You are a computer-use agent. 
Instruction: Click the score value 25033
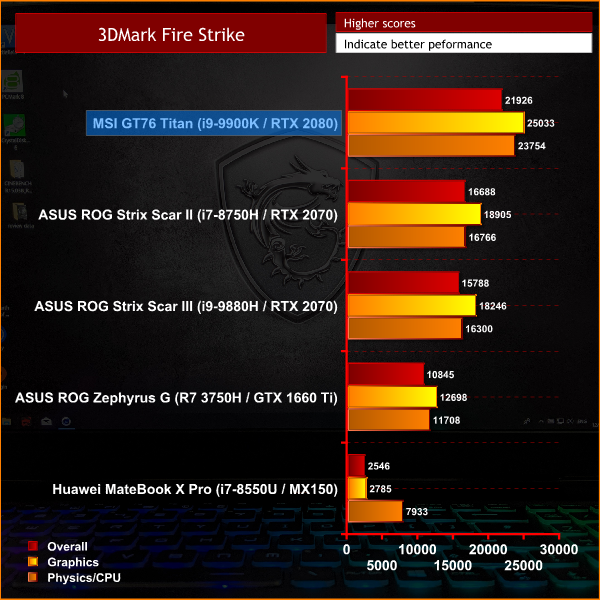click(x=541, y=123)
